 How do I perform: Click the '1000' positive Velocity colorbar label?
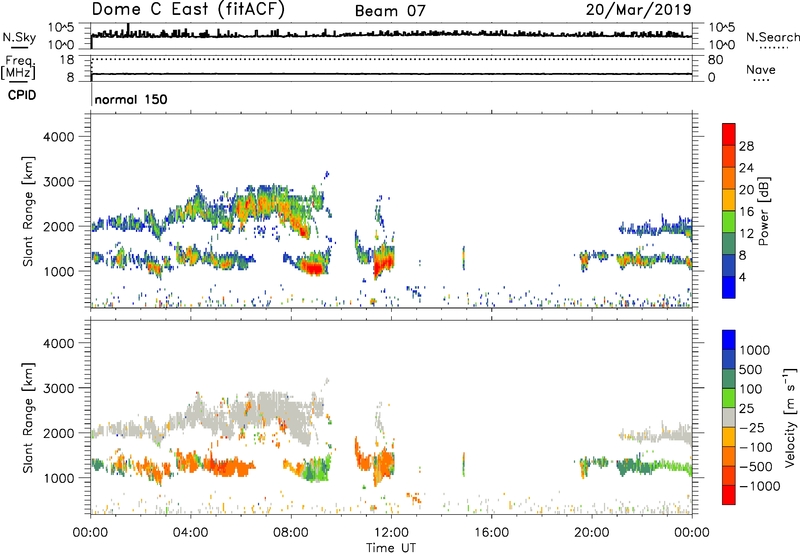coord(754,350)
